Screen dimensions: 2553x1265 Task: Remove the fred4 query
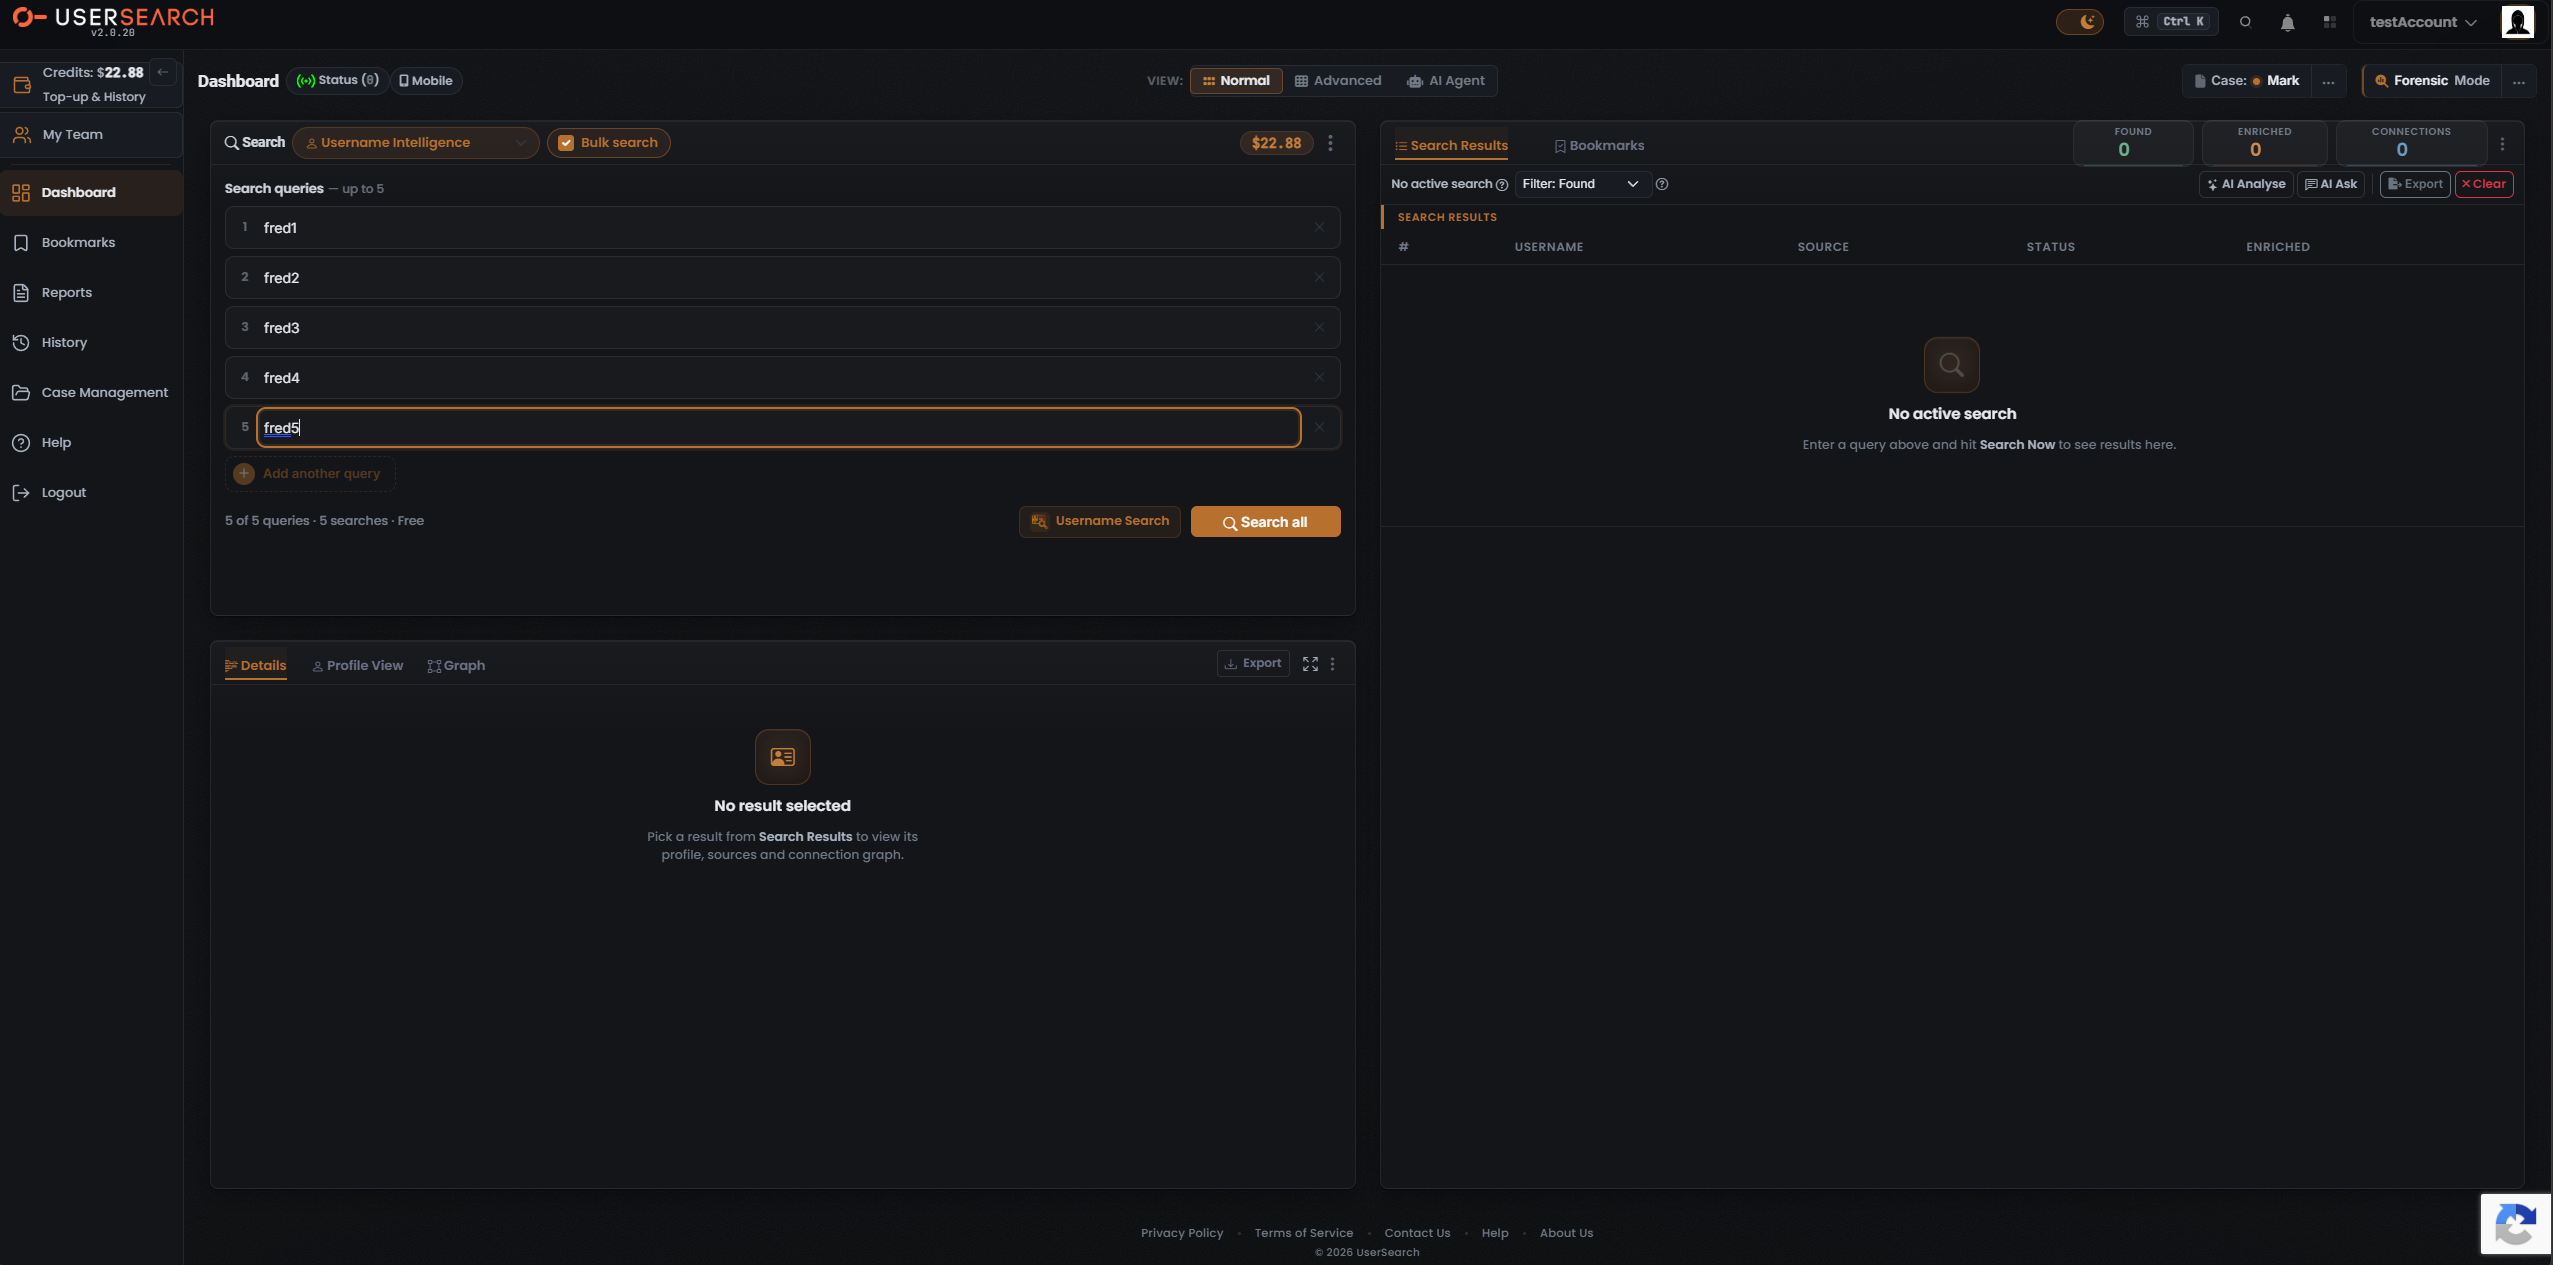coord(1319,378)
